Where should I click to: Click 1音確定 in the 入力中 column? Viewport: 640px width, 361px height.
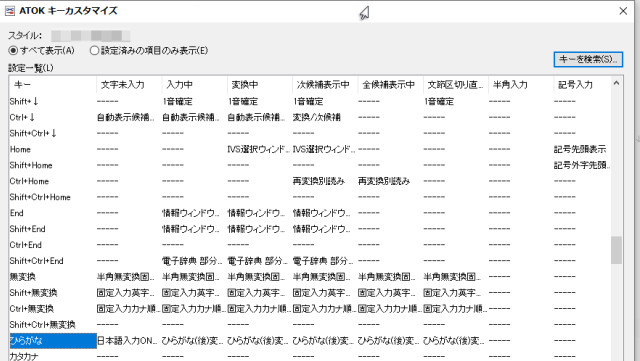point(178,101)
